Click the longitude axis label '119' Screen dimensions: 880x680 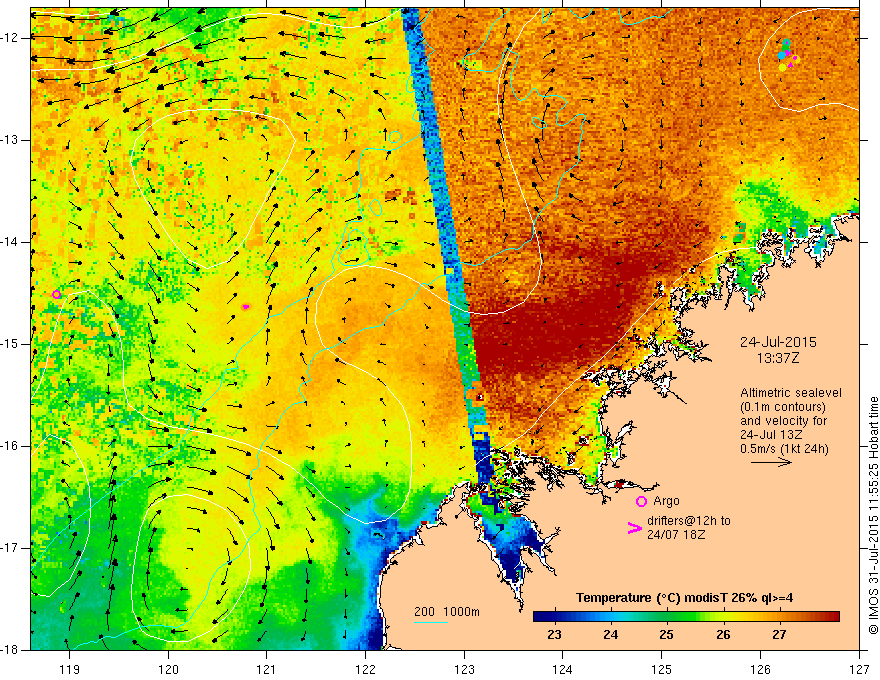coord(70,669)
